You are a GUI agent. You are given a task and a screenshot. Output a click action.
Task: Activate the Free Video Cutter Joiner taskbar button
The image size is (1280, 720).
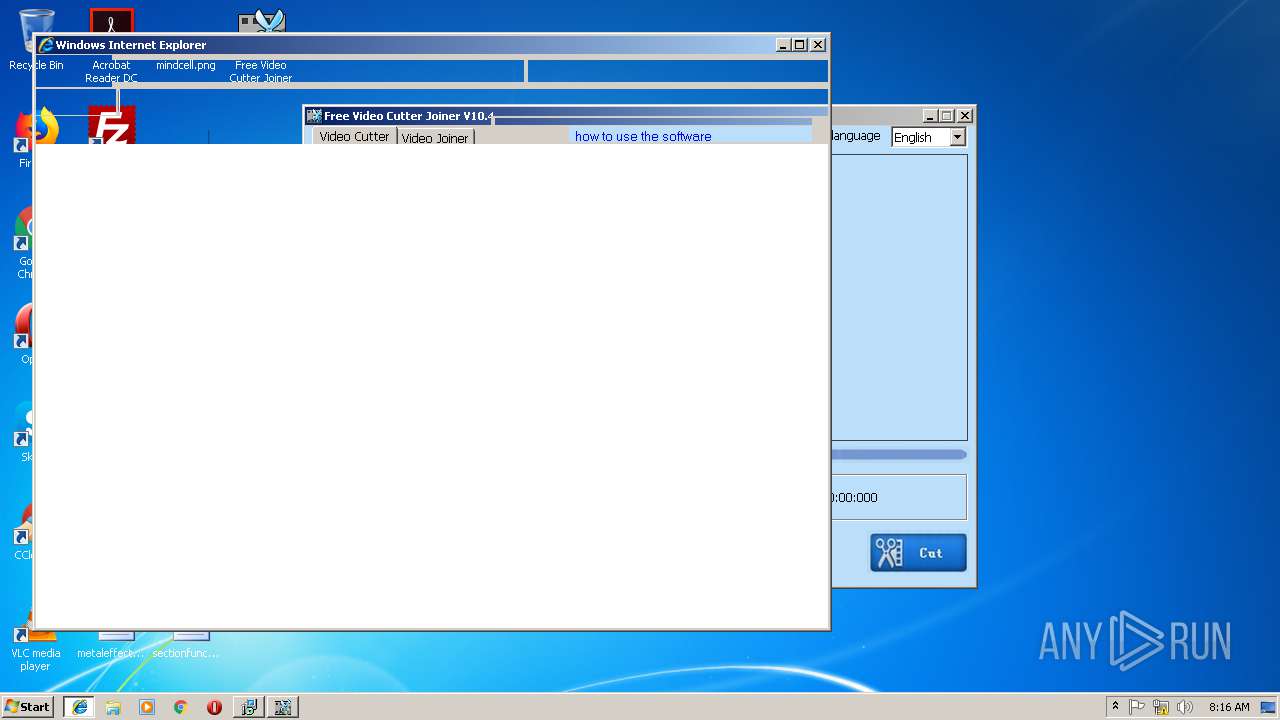point(283,707)
